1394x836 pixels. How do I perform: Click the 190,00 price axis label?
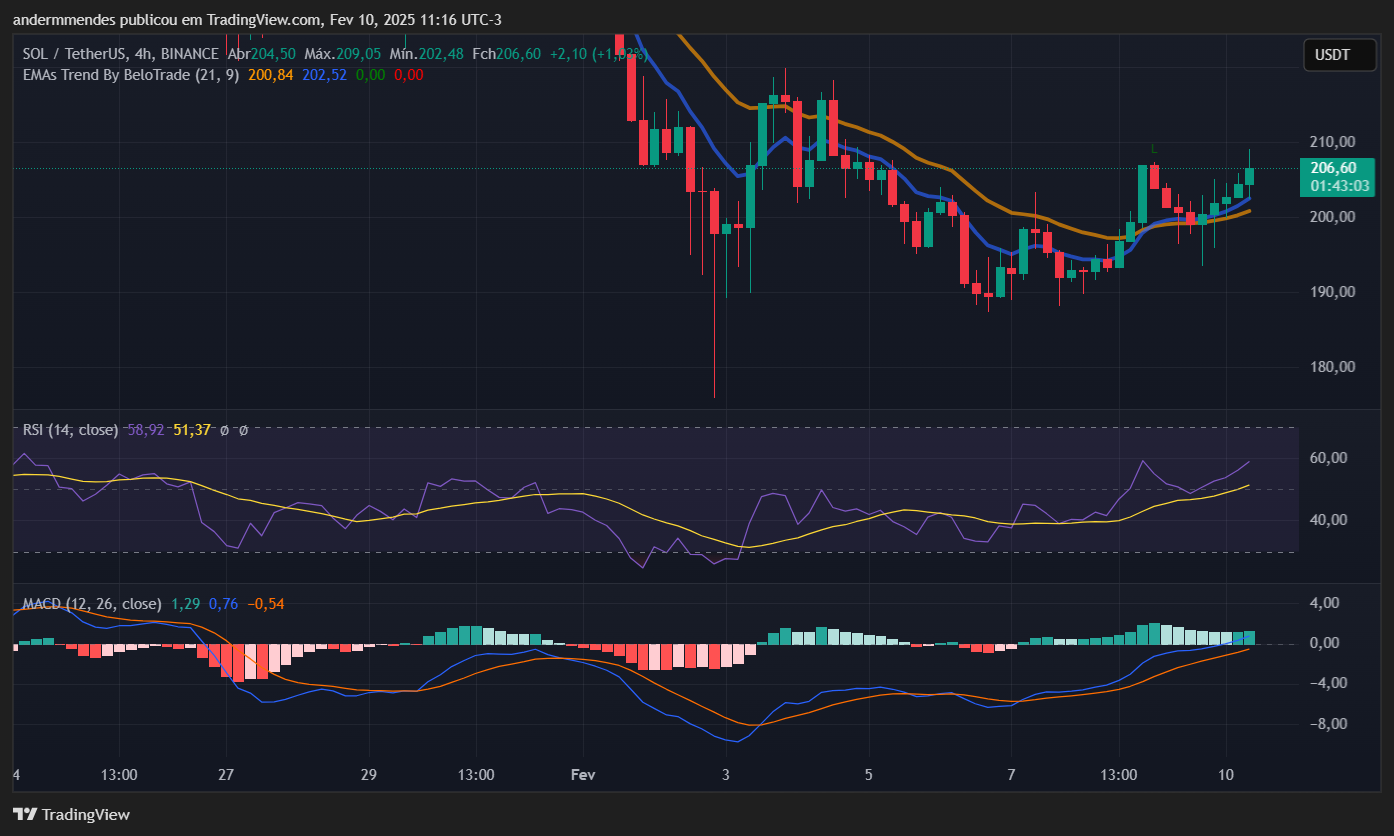1333,291
